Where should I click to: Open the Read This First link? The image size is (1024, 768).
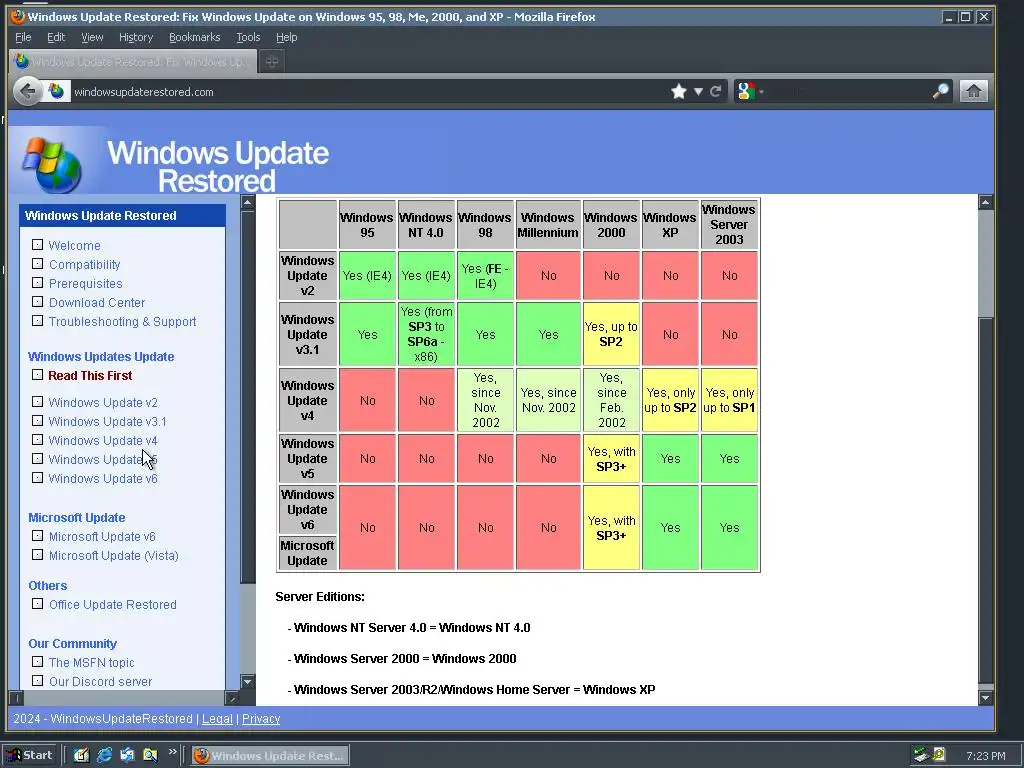tap(90, 376)
